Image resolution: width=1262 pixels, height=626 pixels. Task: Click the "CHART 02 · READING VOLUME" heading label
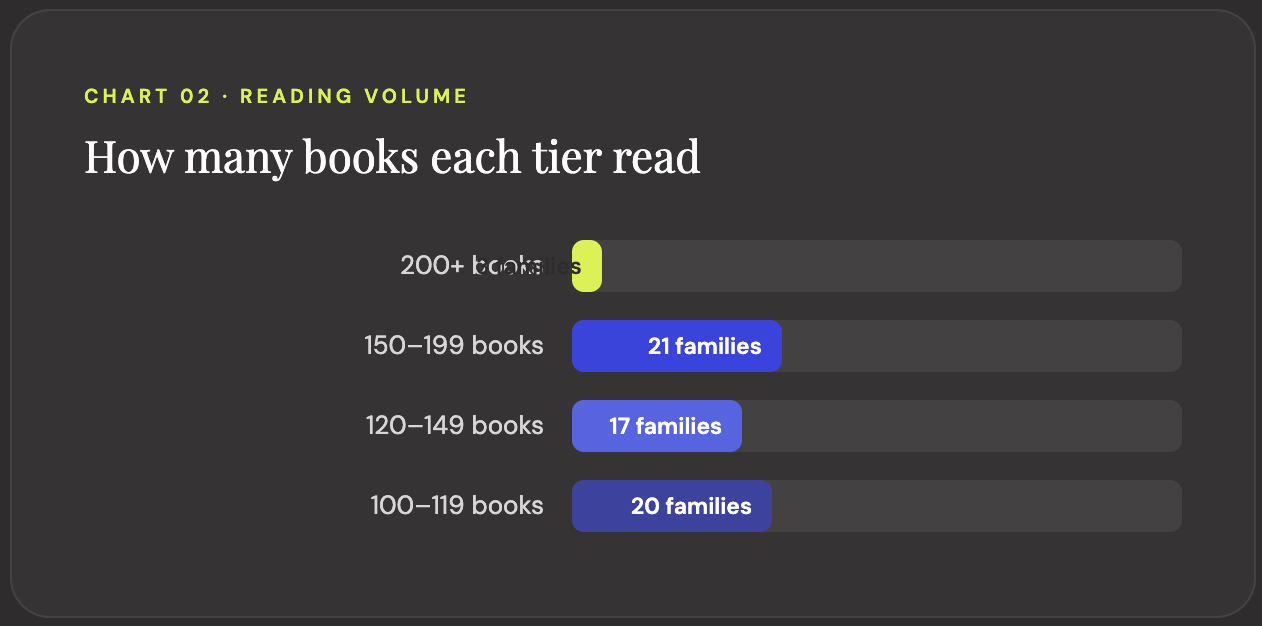click(x=276, y=97)
